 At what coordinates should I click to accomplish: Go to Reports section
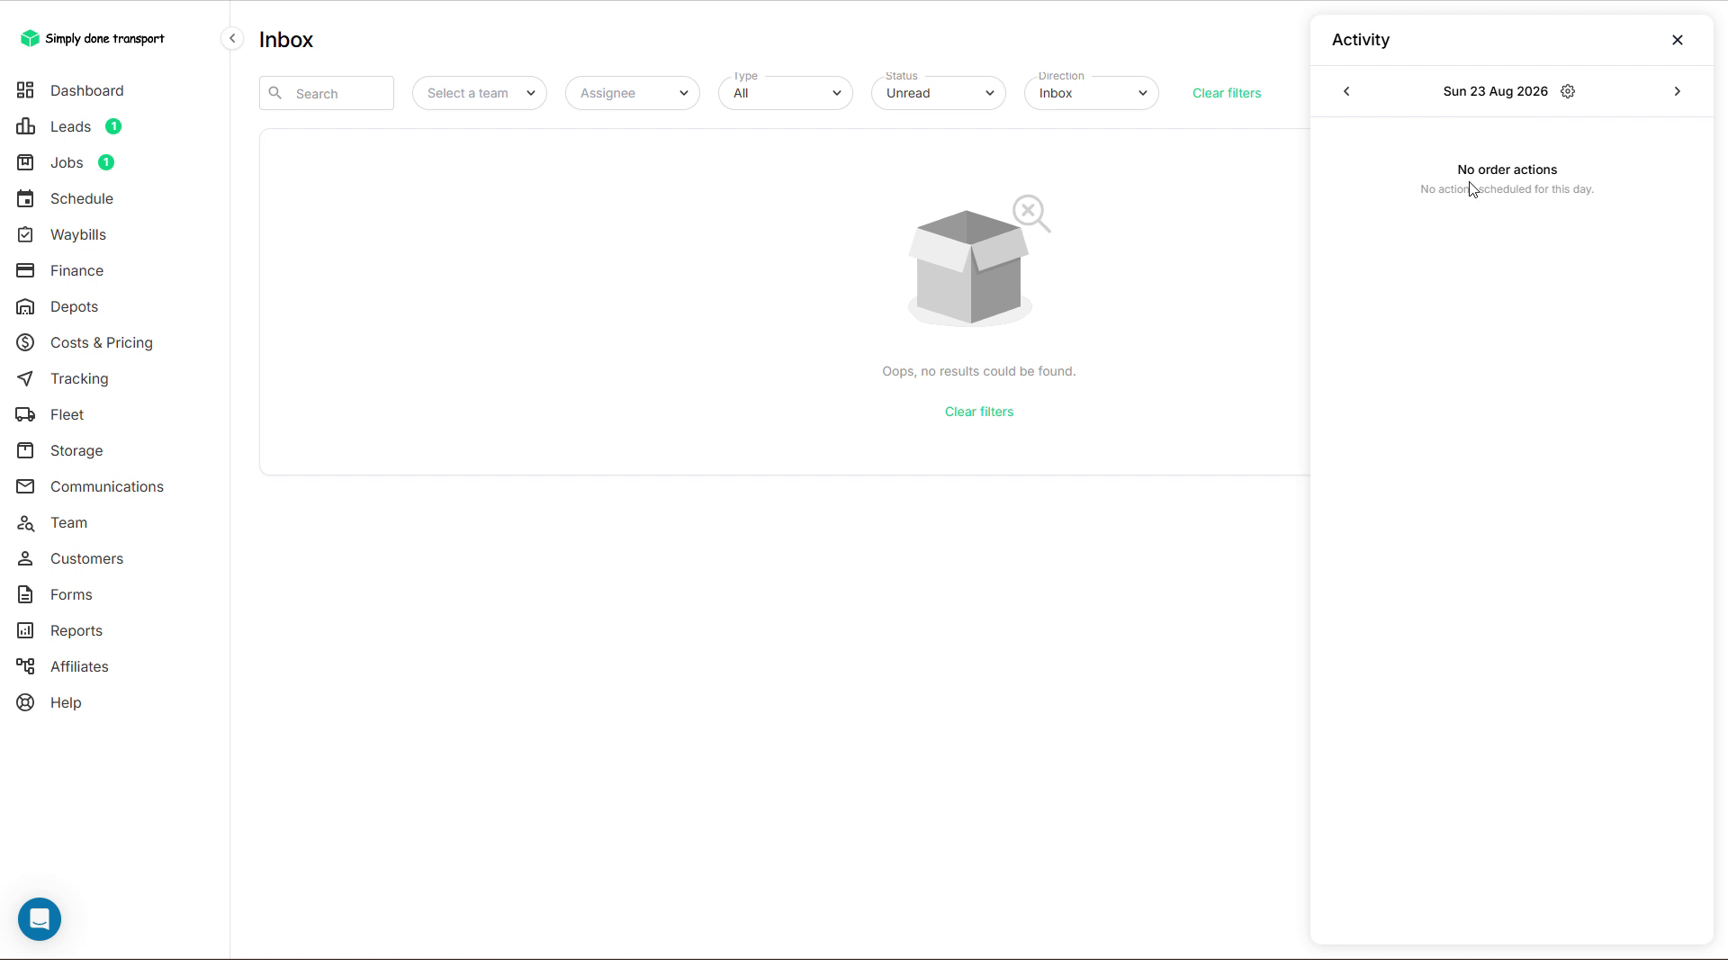pyautogui.click(x=76, y=630)
